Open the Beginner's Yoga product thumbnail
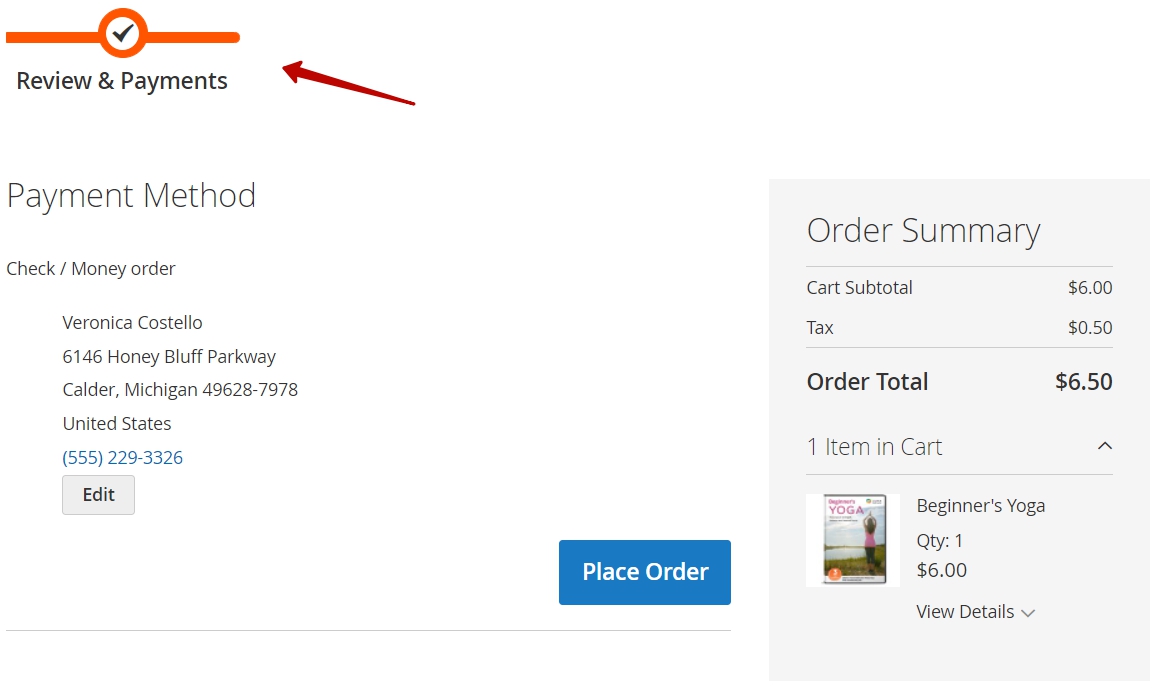Screen dimensions: 1157x689 [x=853, y=541]
